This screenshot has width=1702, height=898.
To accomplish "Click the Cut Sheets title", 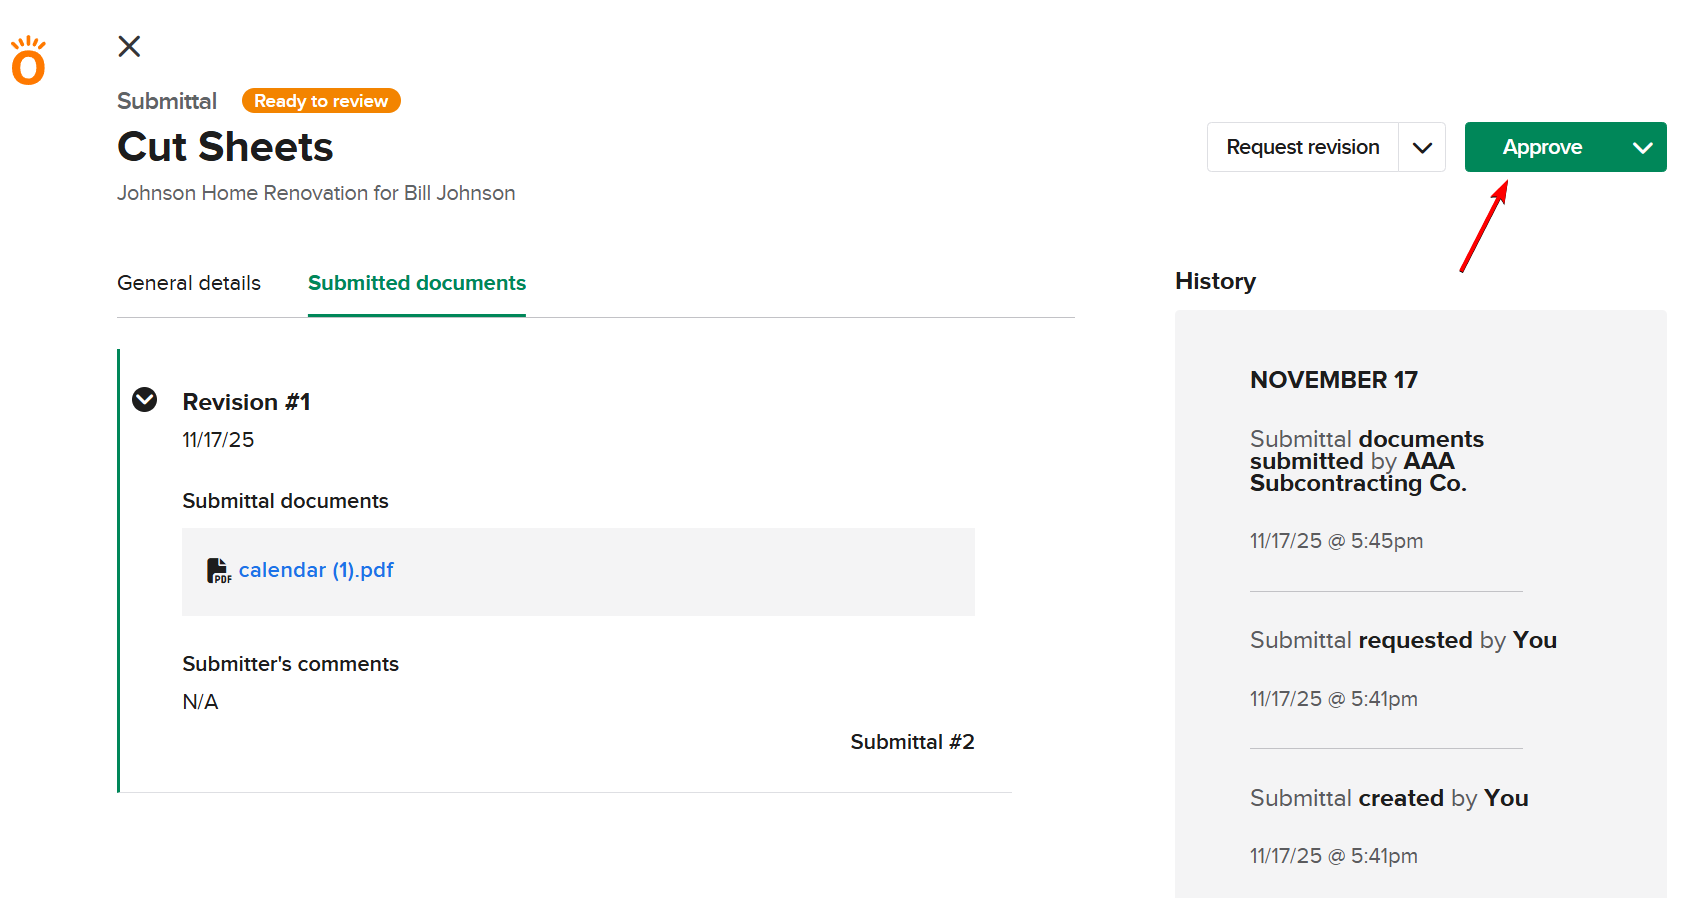I will tap(225, 147).
